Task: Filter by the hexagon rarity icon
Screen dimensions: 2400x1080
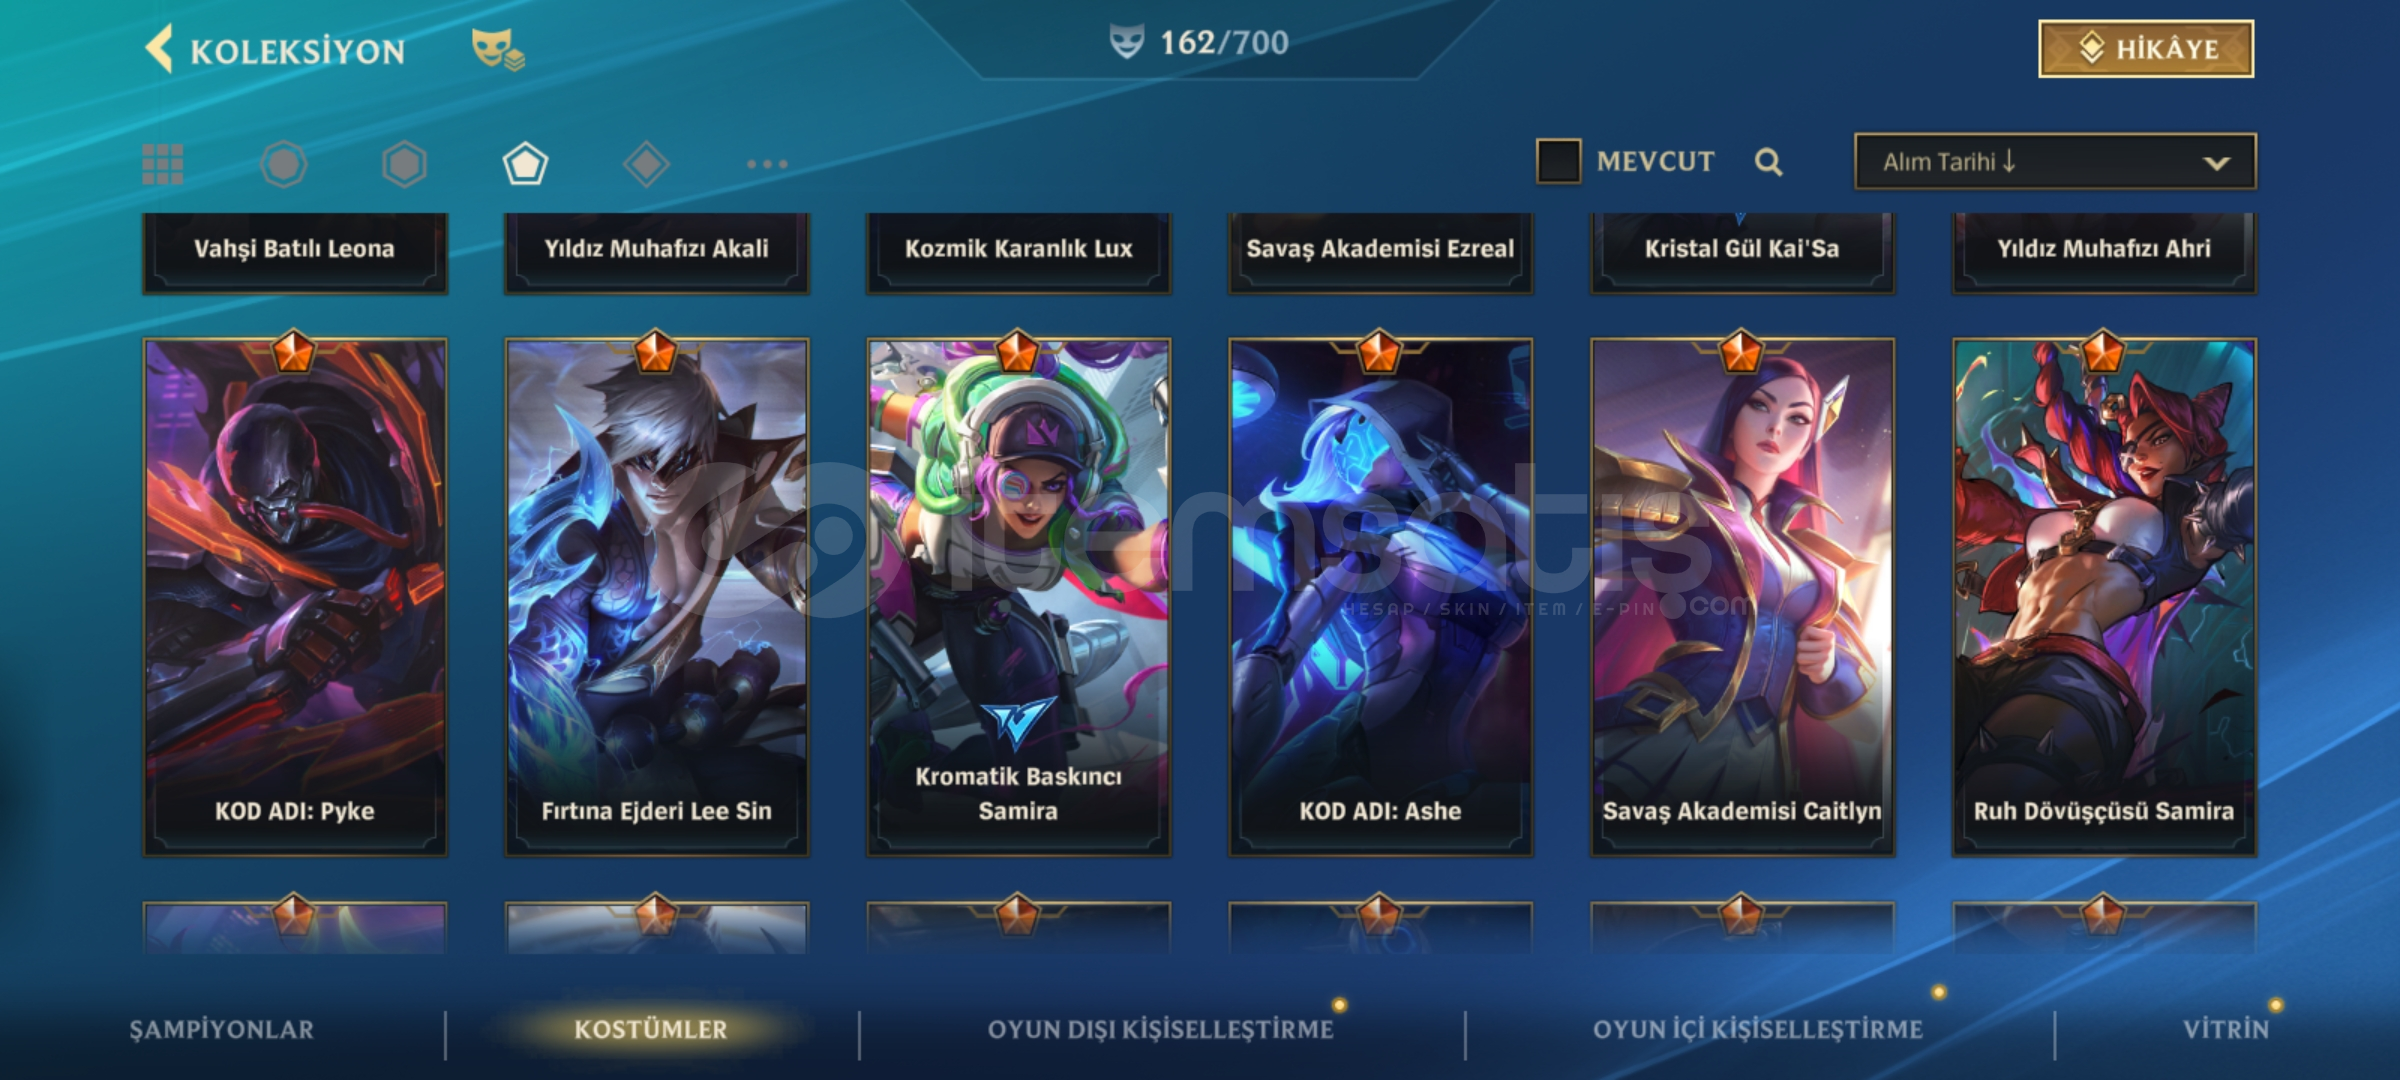Action: click(404, 164)
